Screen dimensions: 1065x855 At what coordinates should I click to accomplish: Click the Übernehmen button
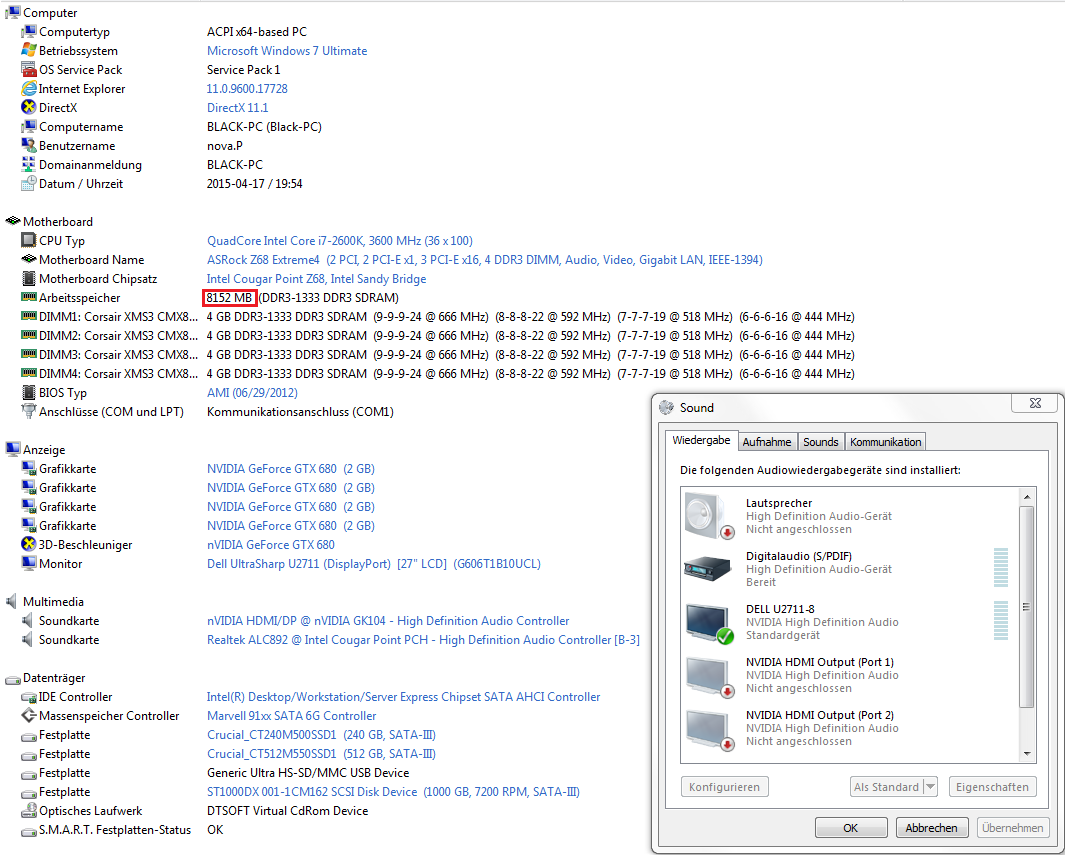coord(1012,828)
